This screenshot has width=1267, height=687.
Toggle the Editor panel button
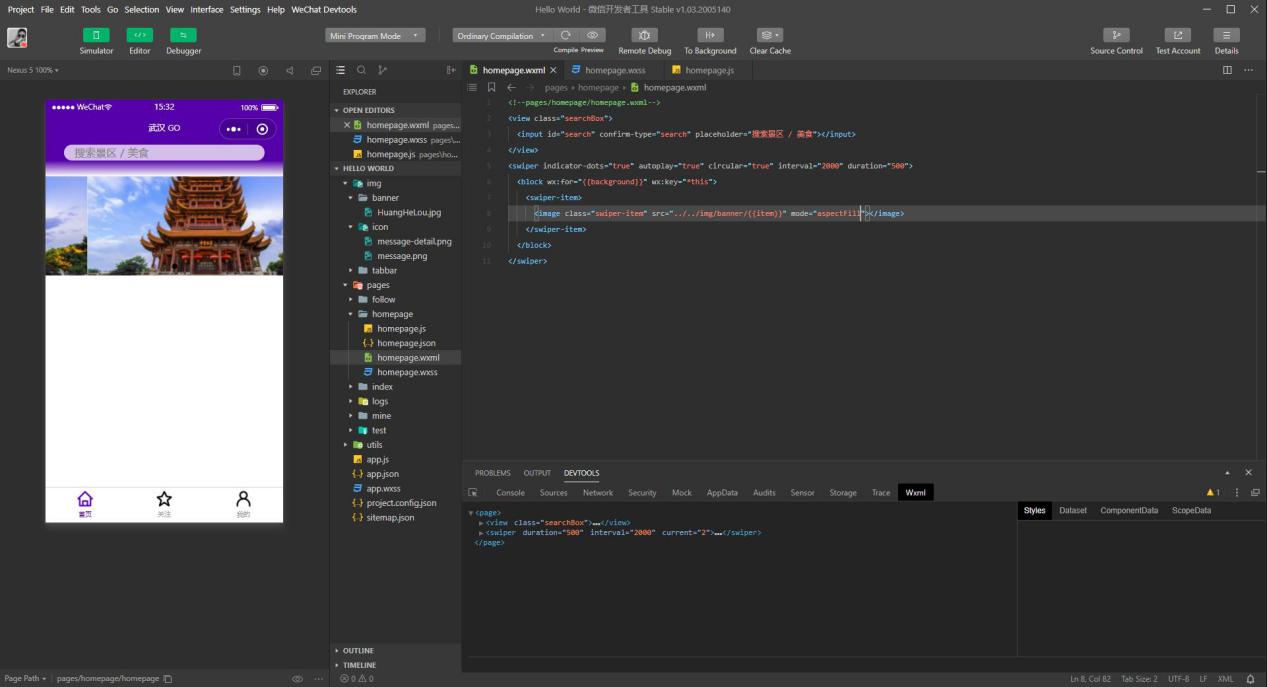click(140, 35)
